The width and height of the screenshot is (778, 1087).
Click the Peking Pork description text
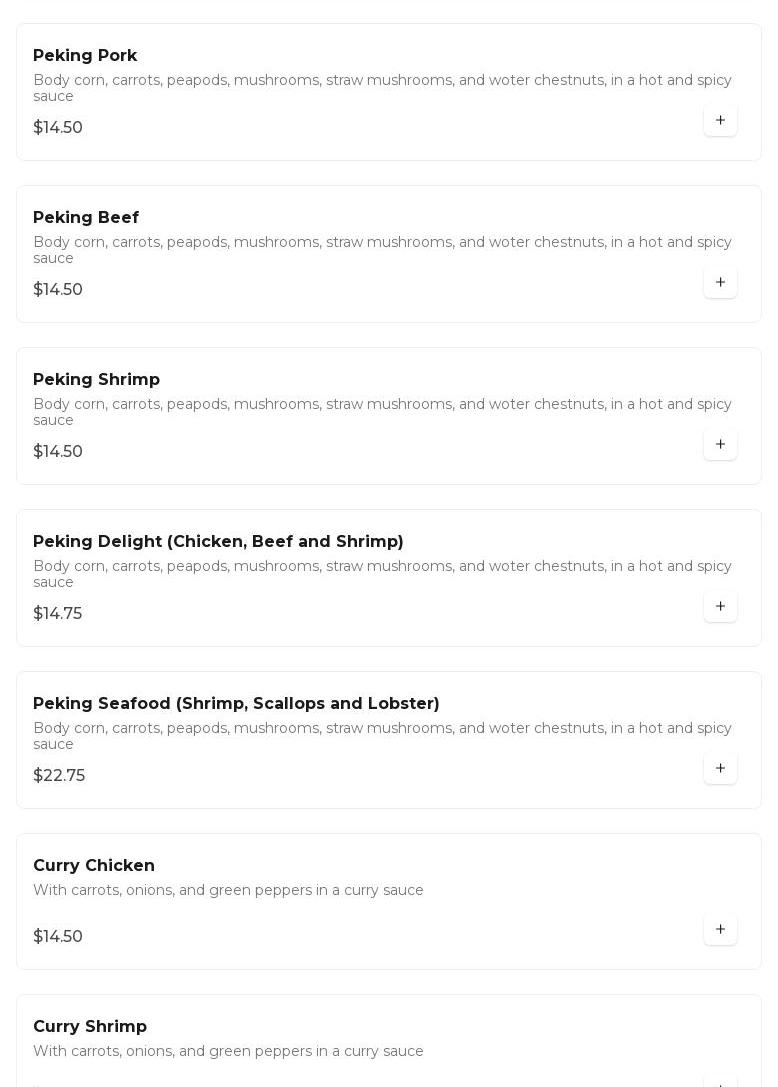382,88
